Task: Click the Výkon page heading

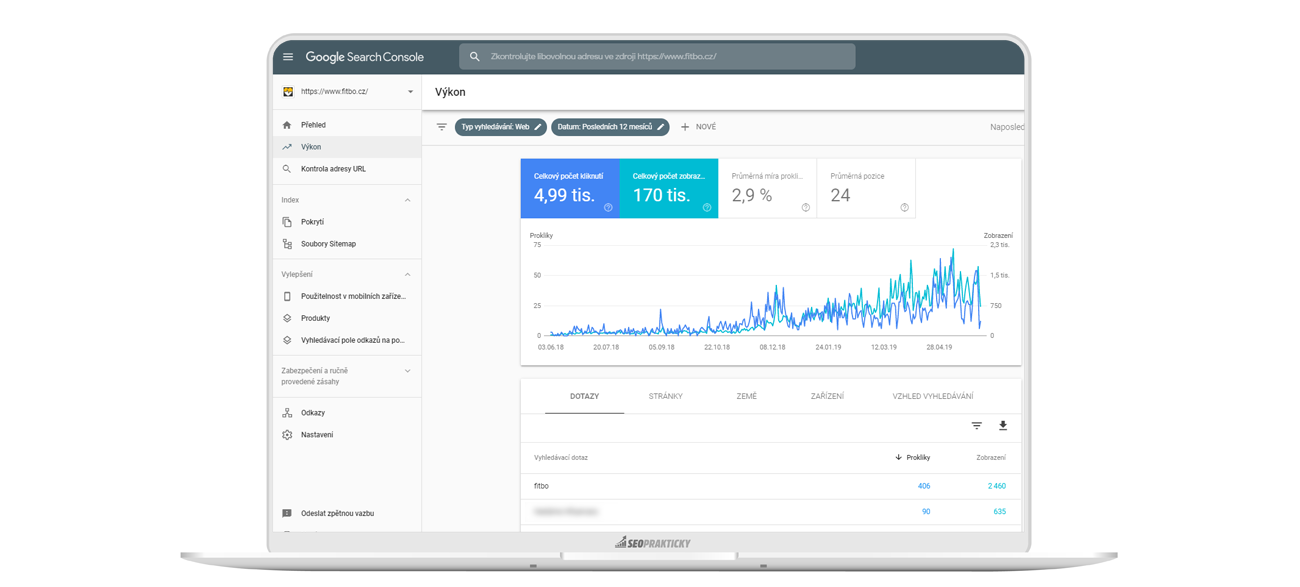Action: point(450,92)
